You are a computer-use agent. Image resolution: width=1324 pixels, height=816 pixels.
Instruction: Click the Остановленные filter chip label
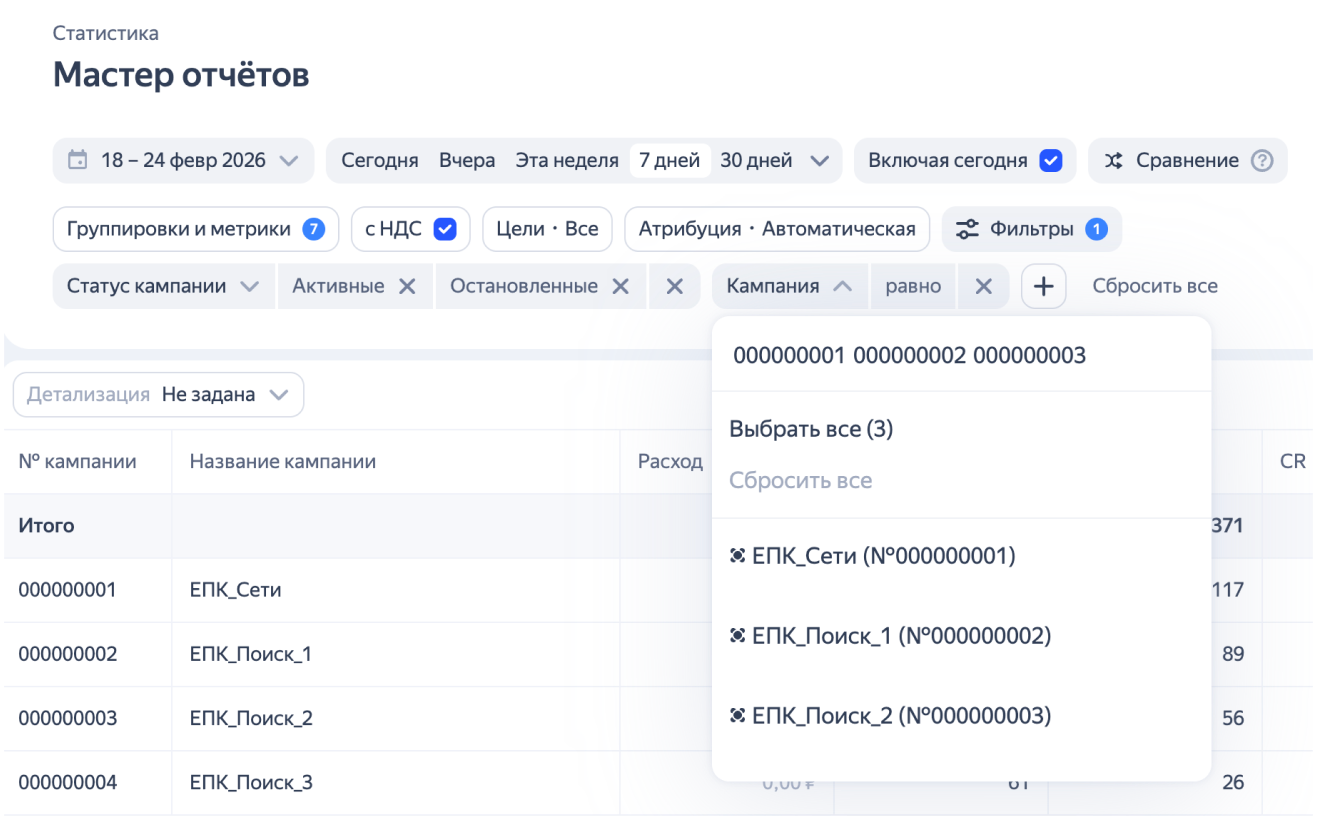(x=524, y=286)
